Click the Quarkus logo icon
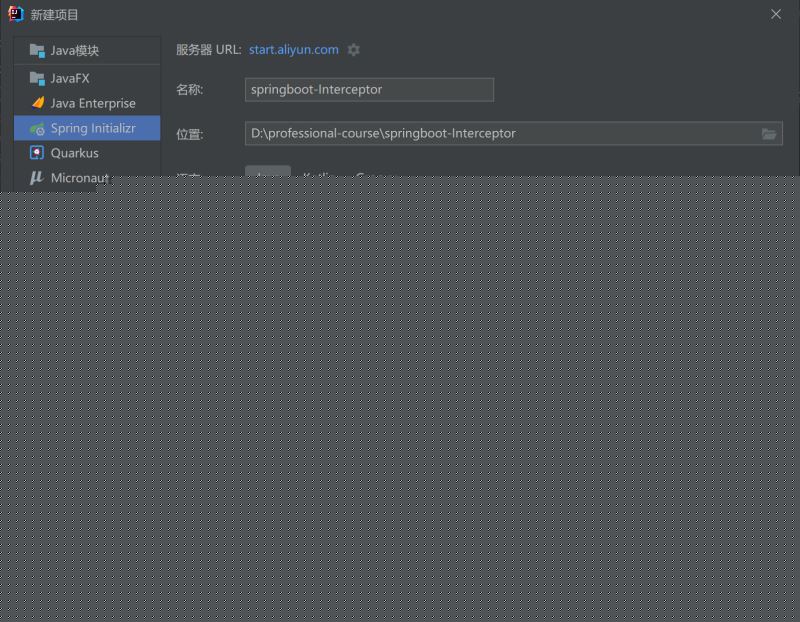This screenshot has width=800, height=622. click(37, 153)
